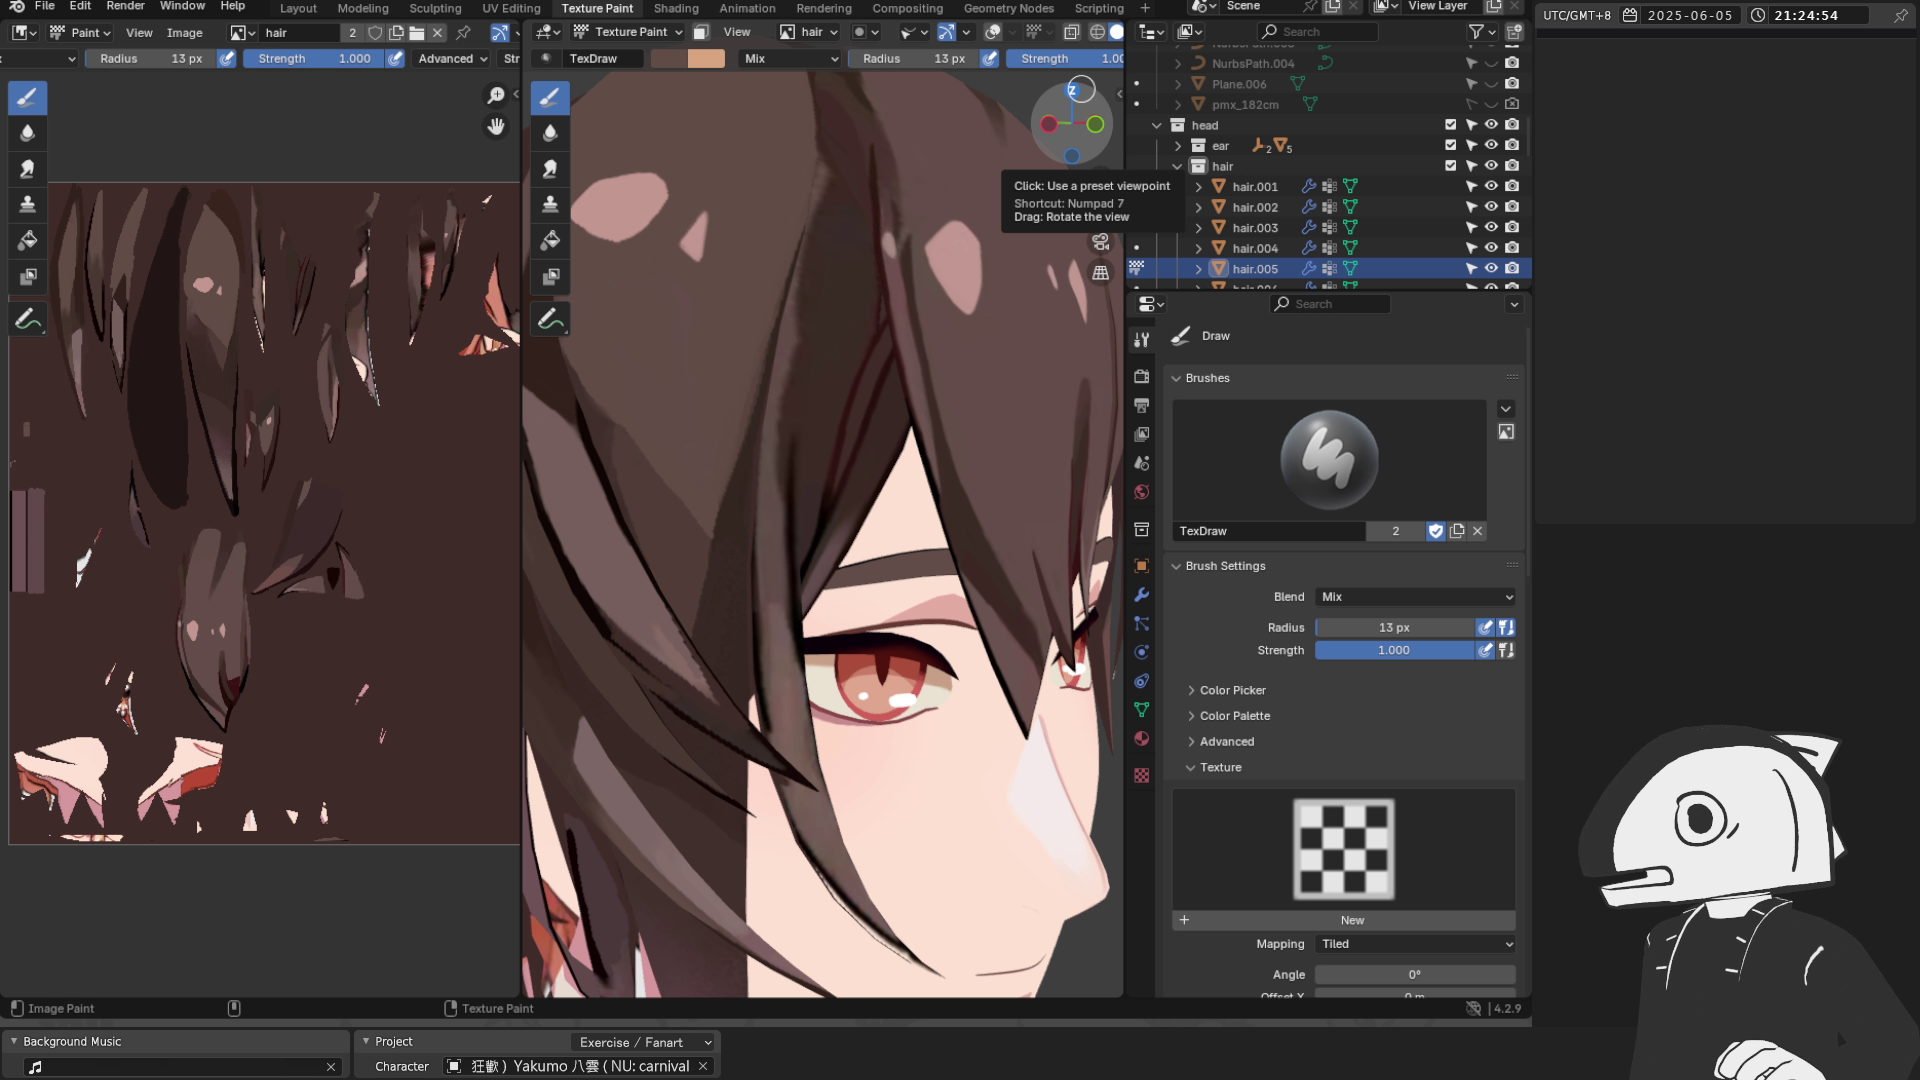Clear the Character field with X
The width and height of the screenshot is (1920, 1080).
point(703,1067)
